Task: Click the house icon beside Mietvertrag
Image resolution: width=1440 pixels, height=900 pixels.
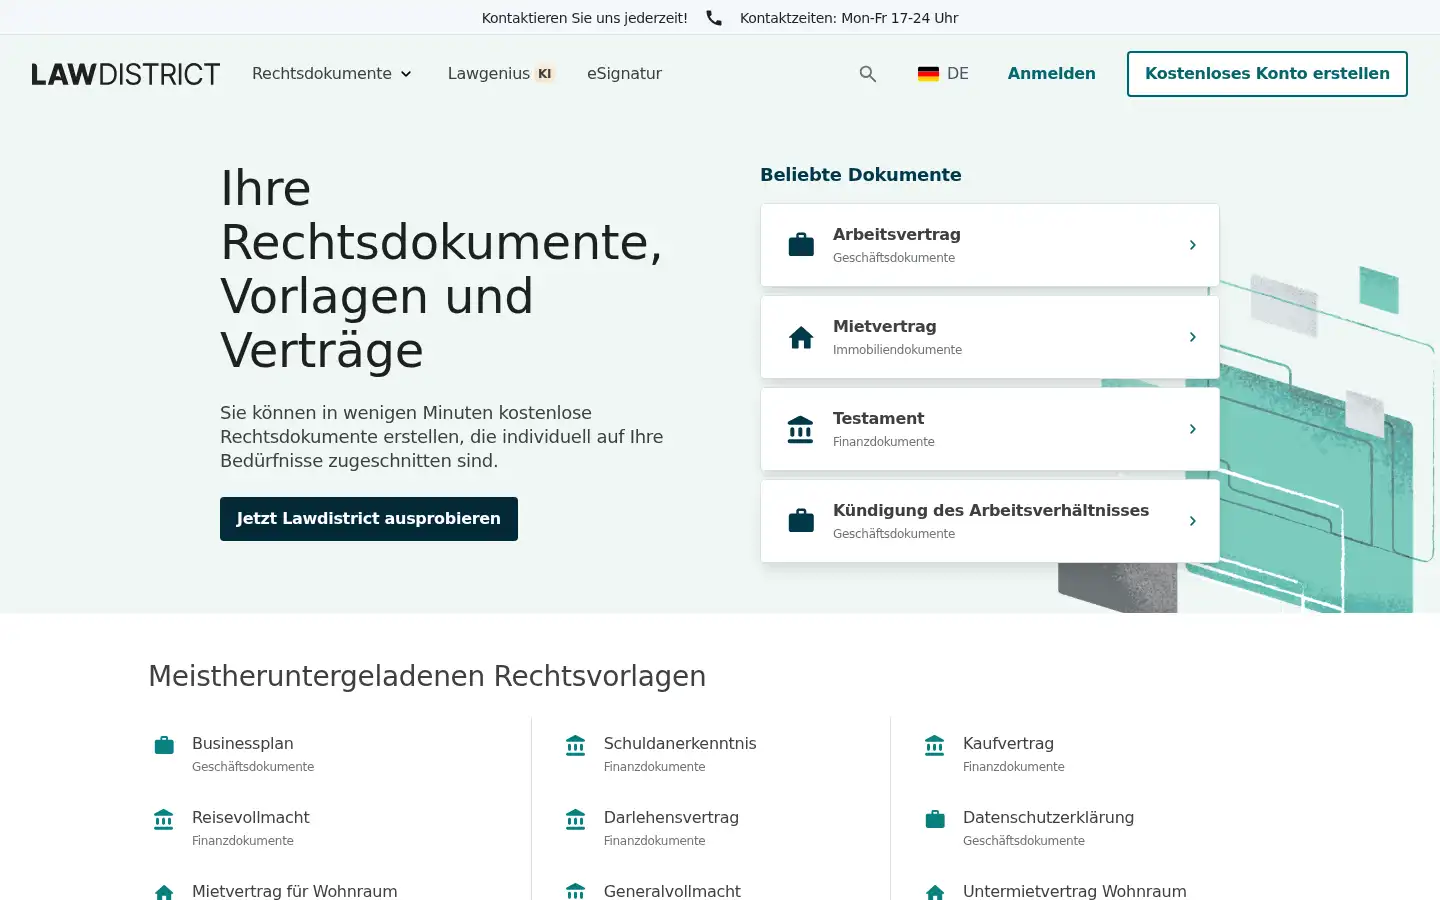Action: tap(801, 337)
